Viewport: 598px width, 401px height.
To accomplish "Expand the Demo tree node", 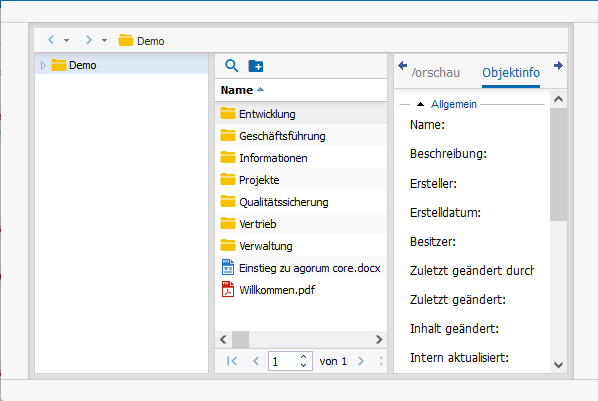I will click(43, 65).
